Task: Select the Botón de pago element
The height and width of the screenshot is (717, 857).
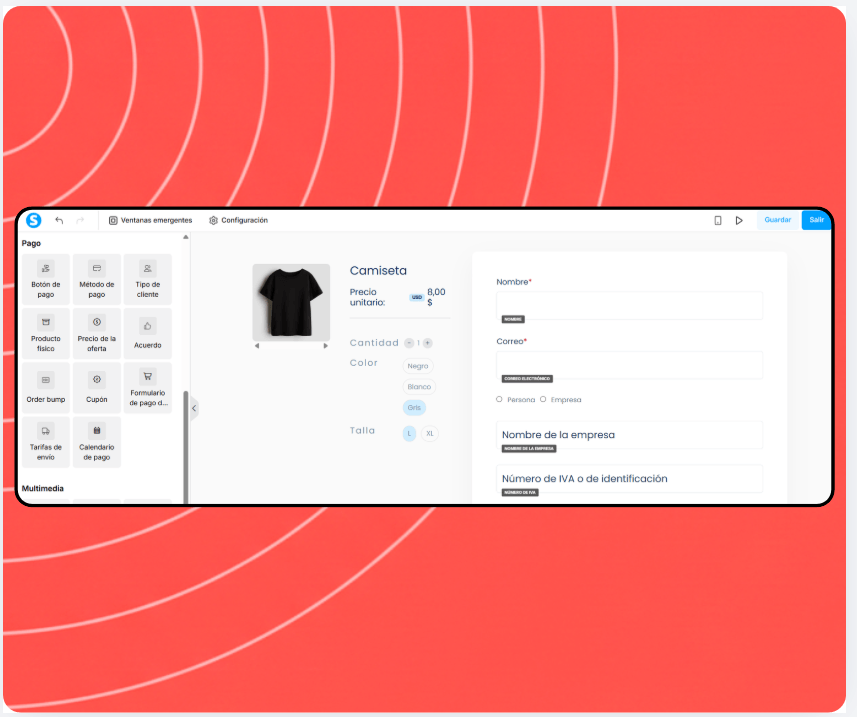Action: click(x=46, y=279)
